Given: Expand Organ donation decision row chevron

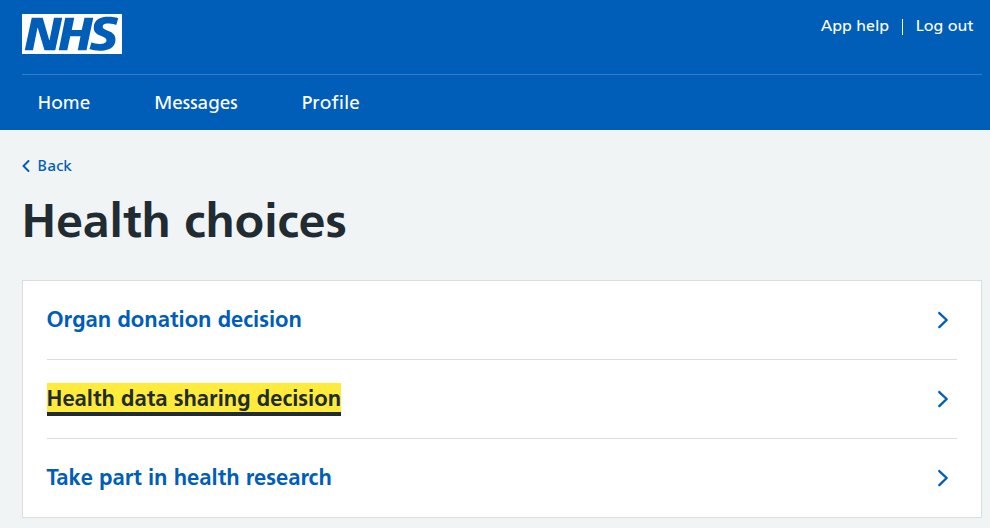Looking at the screenshot, I should [943, 320].
